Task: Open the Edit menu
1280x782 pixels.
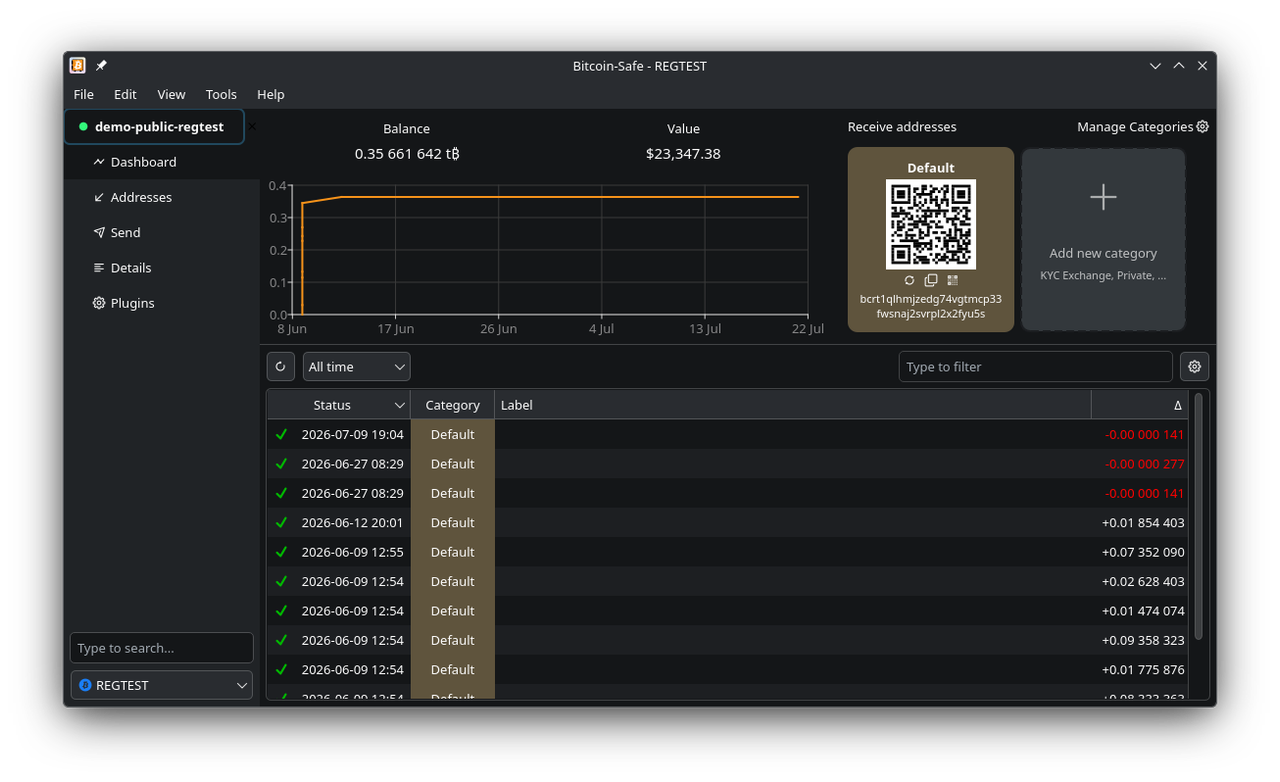Action: click(x=125, y=94)
